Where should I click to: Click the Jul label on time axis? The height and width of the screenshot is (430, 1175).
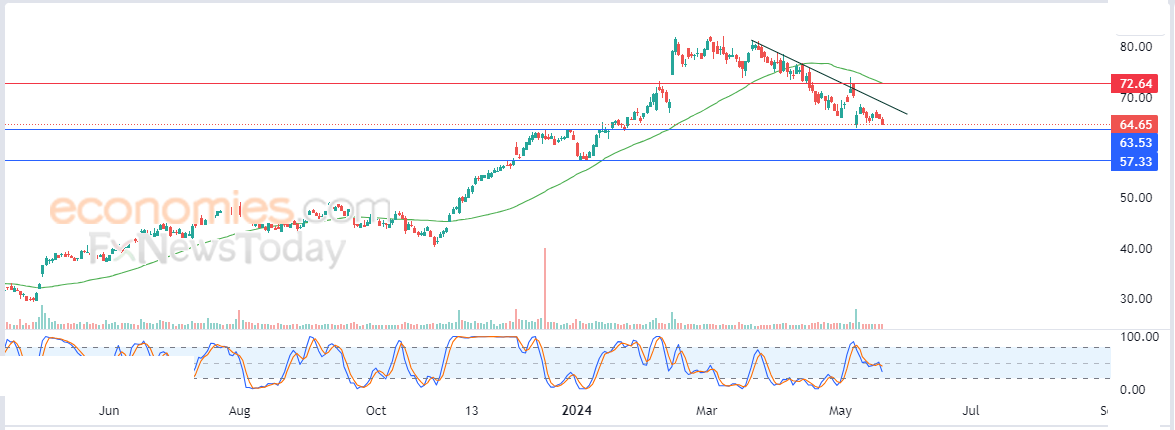pos(971,411)
